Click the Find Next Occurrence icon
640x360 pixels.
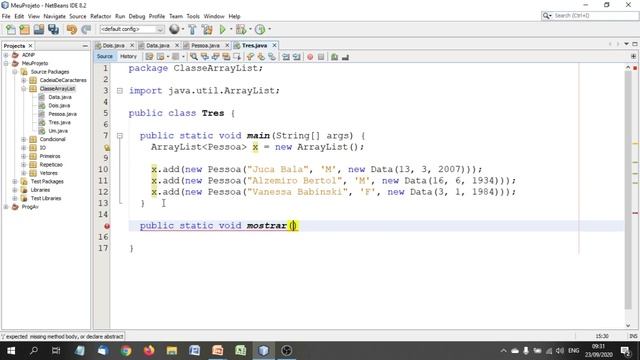(x=216, y=57)
